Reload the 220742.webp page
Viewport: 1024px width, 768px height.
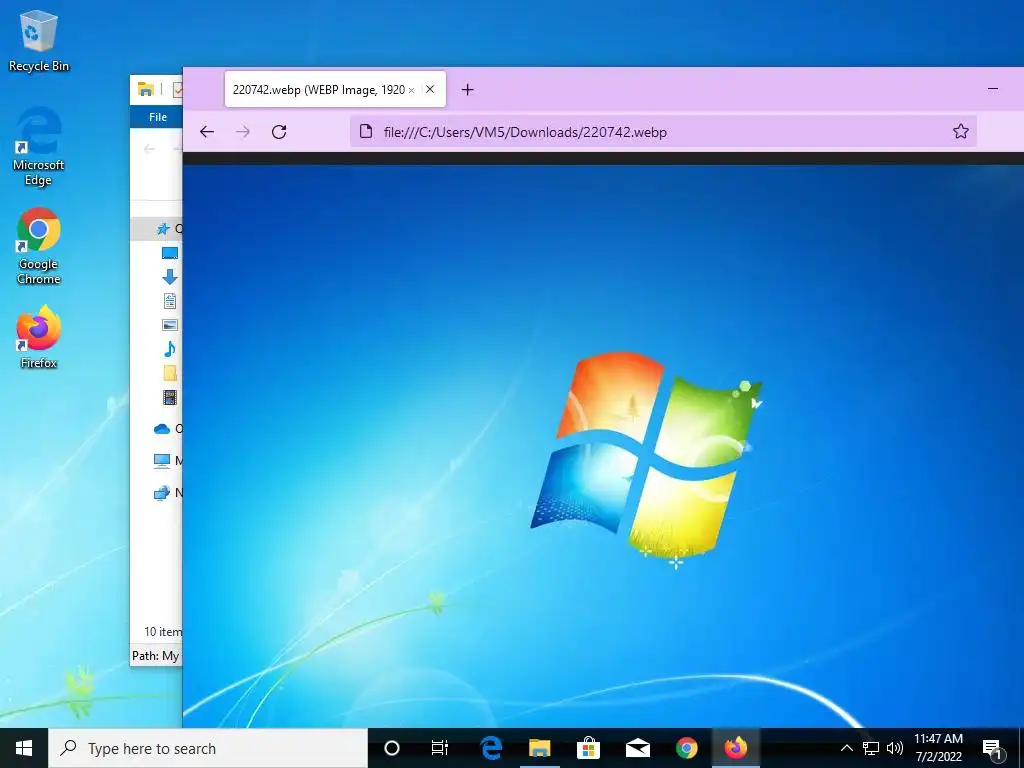pyautogui.click(x=279, y=132)
